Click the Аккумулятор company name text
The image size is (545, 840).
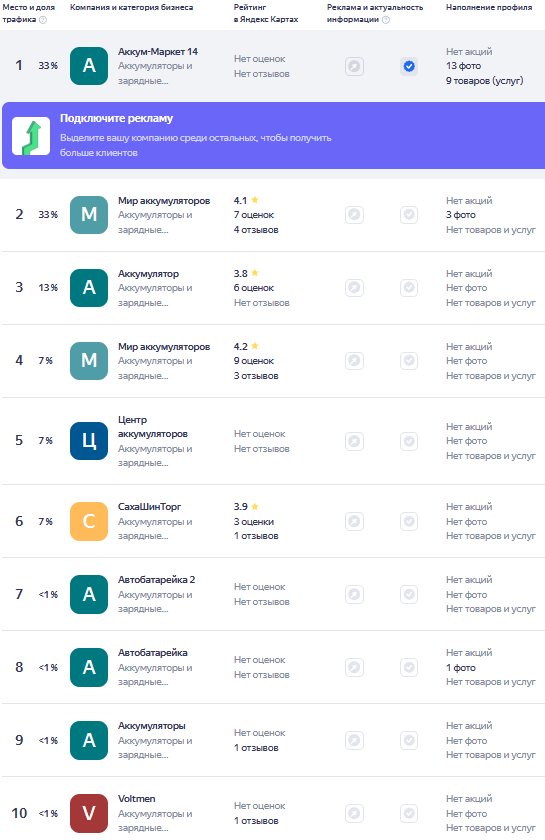148,274
